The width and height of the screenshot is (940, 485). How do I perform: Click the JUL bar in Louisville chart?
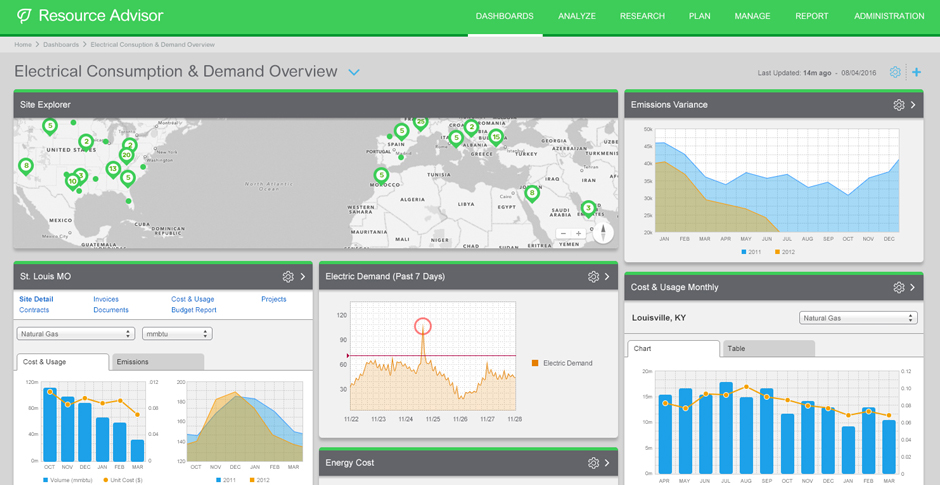(726, 428)
